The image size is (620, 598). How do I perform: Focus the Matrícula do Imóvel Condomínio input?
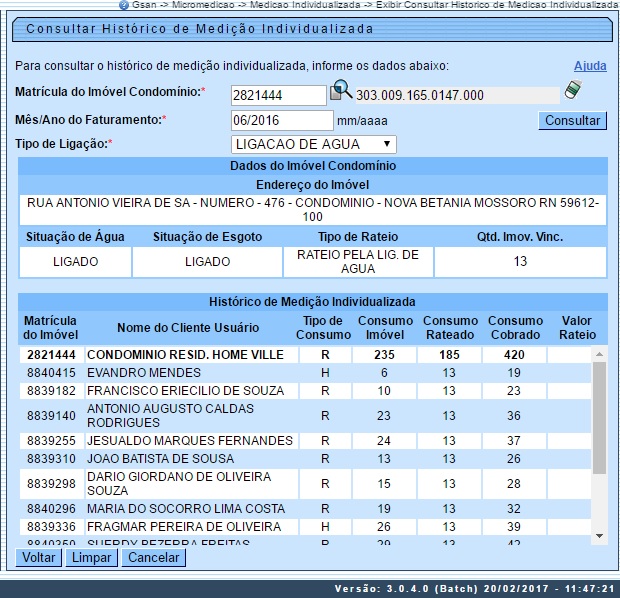(x=278, y=95)
